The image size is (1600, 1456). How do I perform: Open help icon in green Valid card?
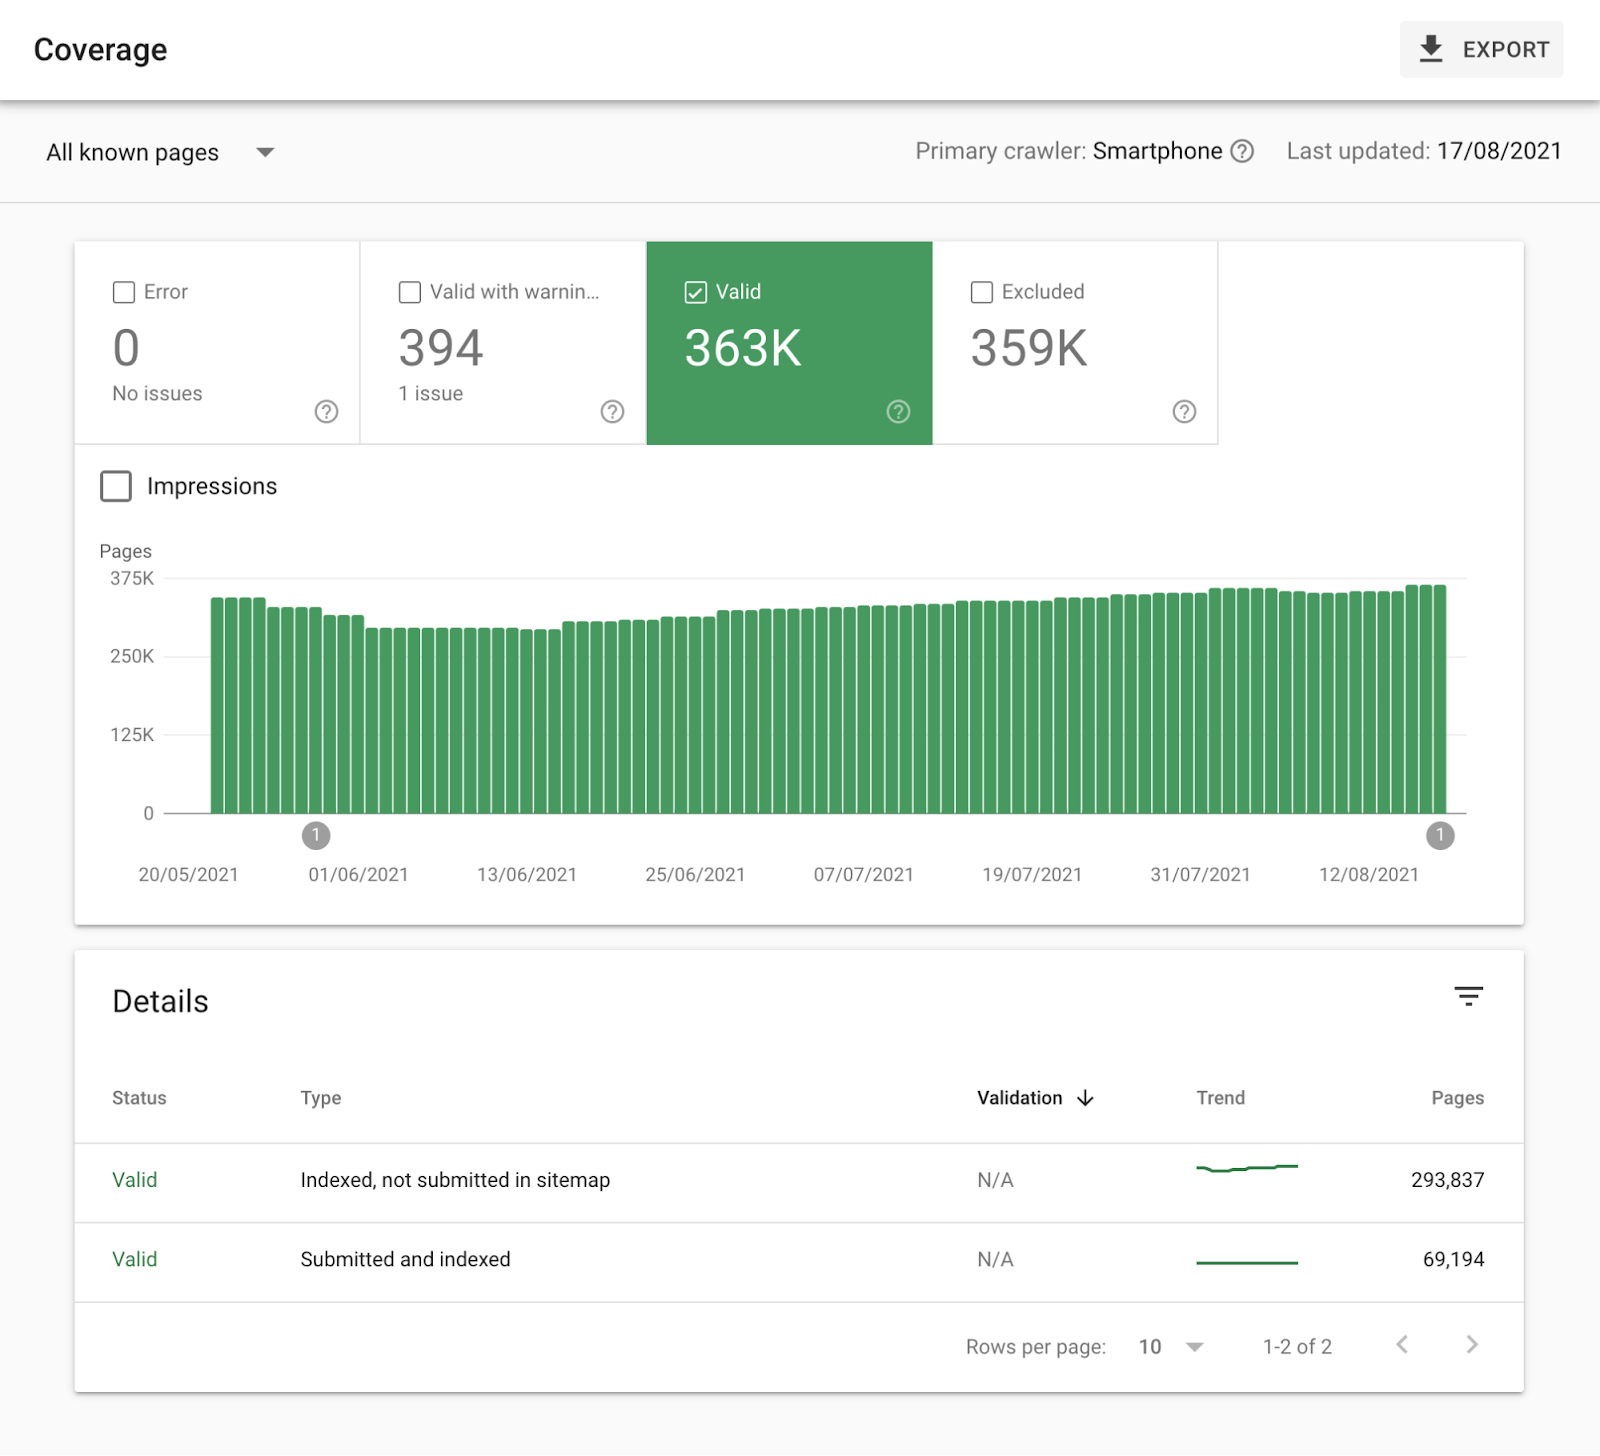pyautogui.click(x=898, y=412)
